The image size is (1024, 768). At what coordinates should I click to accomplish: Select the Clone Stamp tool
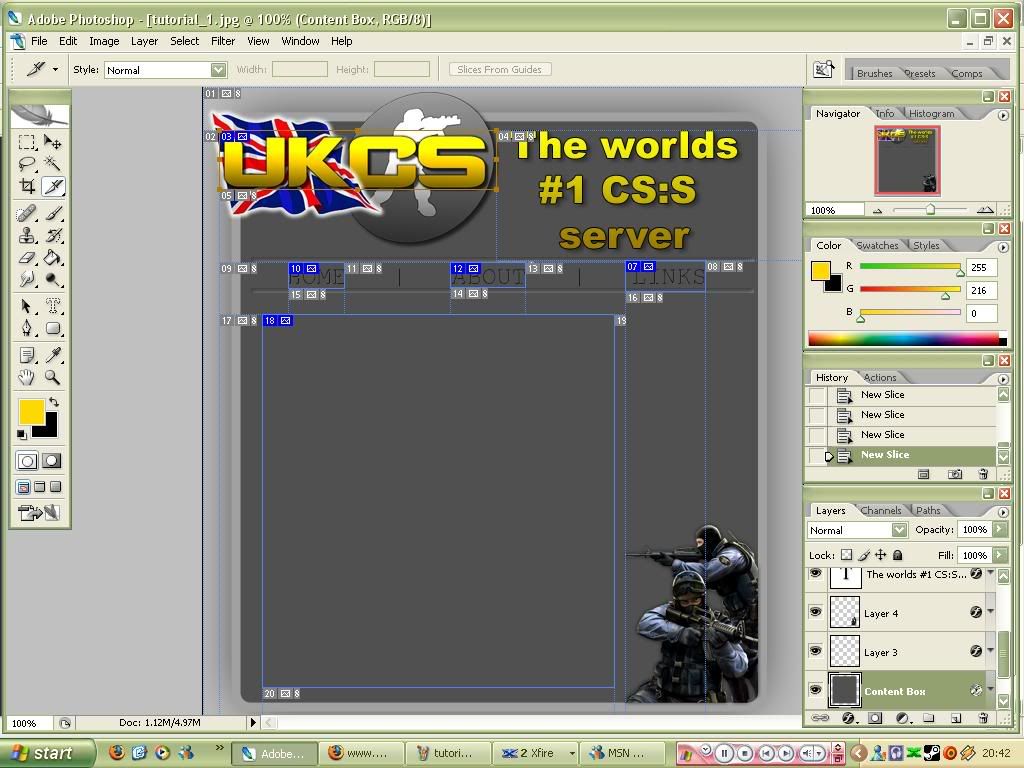(27, 236)
